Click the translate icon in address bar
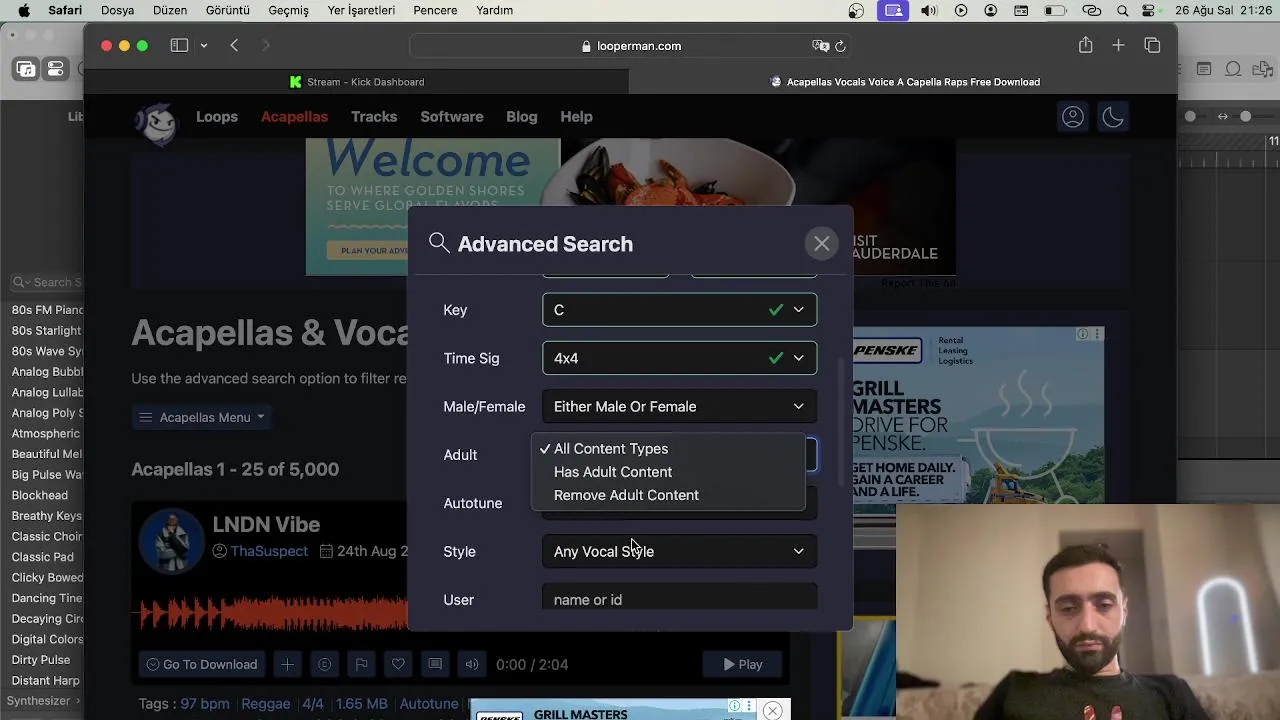This screenshot has width=1280, height=720. point(820,46)
